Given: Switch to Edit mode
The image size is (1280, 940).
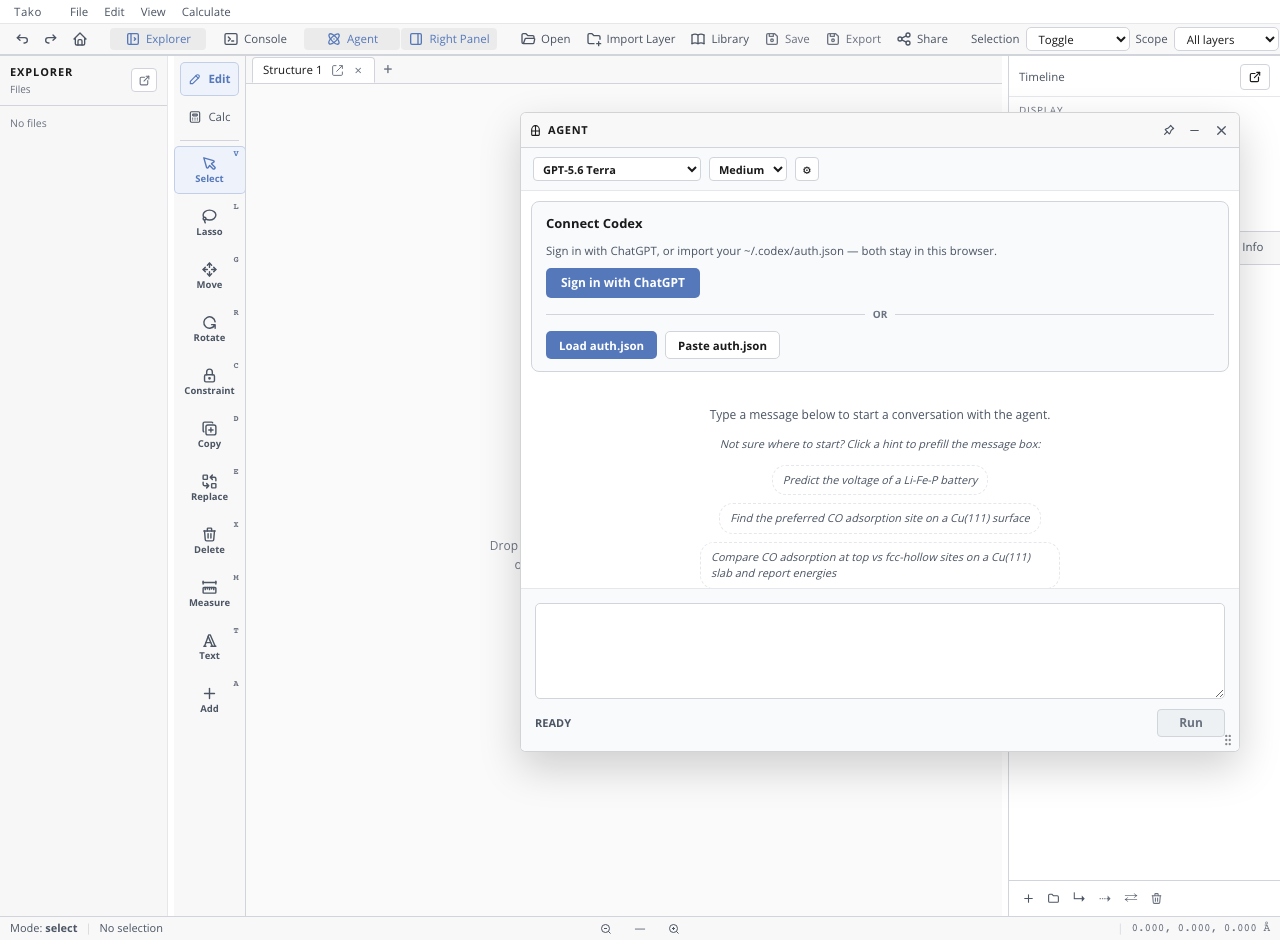Looking at the screenshot, I should pyautogui.click(x=209, y=79).
